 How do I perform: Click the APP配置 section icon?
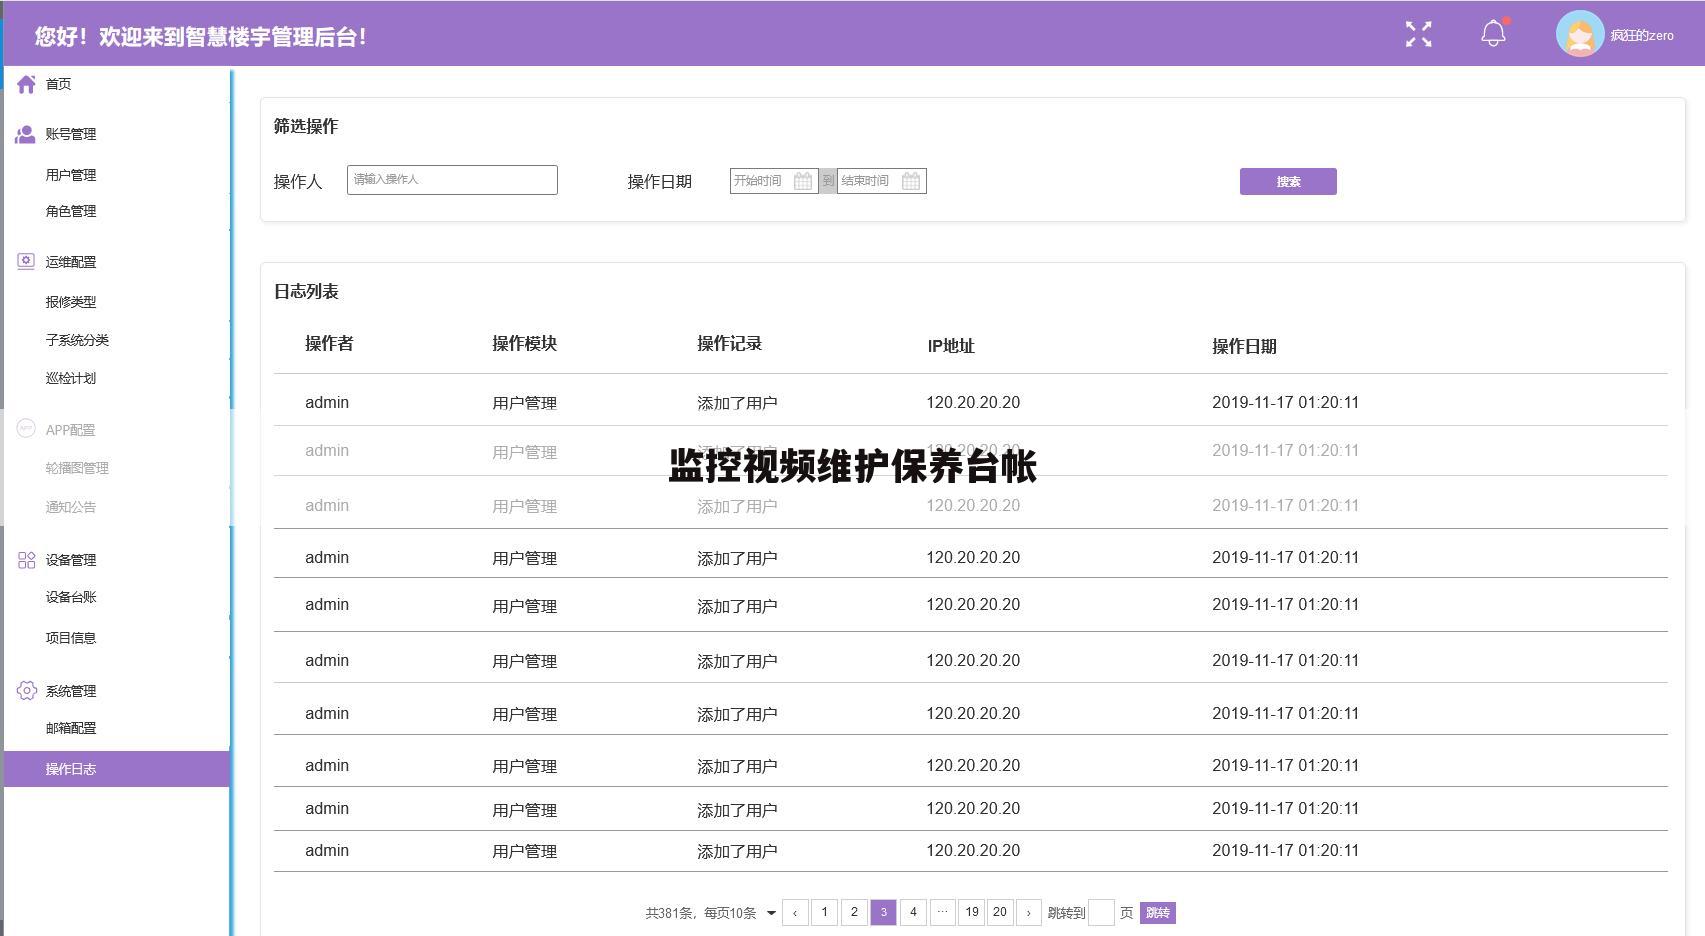(26, 429)
